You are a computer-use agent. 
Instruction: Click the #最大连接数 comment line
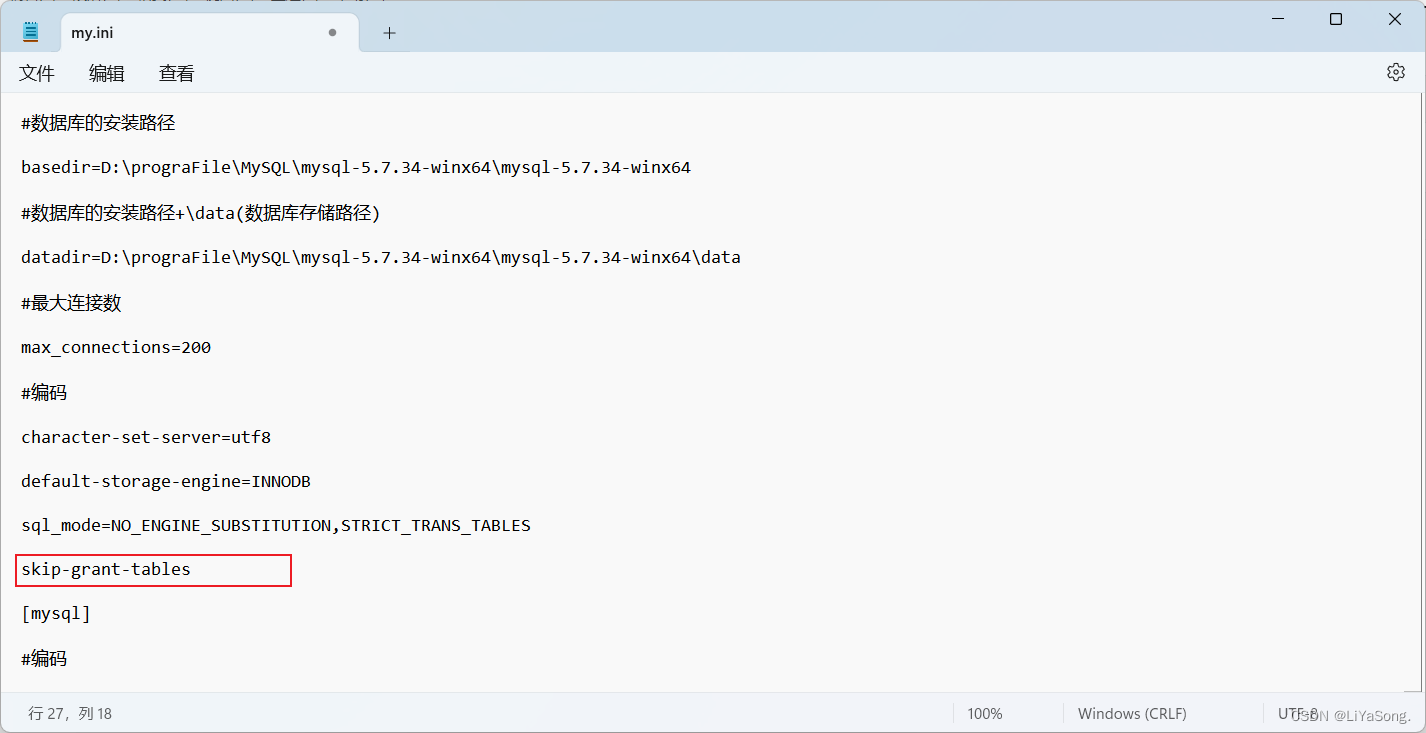tap(71, 302)
